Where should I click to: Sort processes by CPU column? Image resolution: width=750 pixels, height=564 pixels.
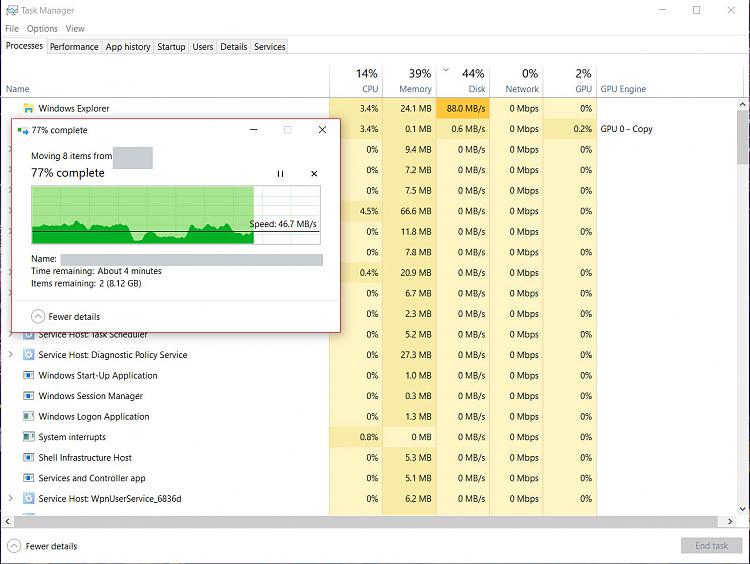356,81
